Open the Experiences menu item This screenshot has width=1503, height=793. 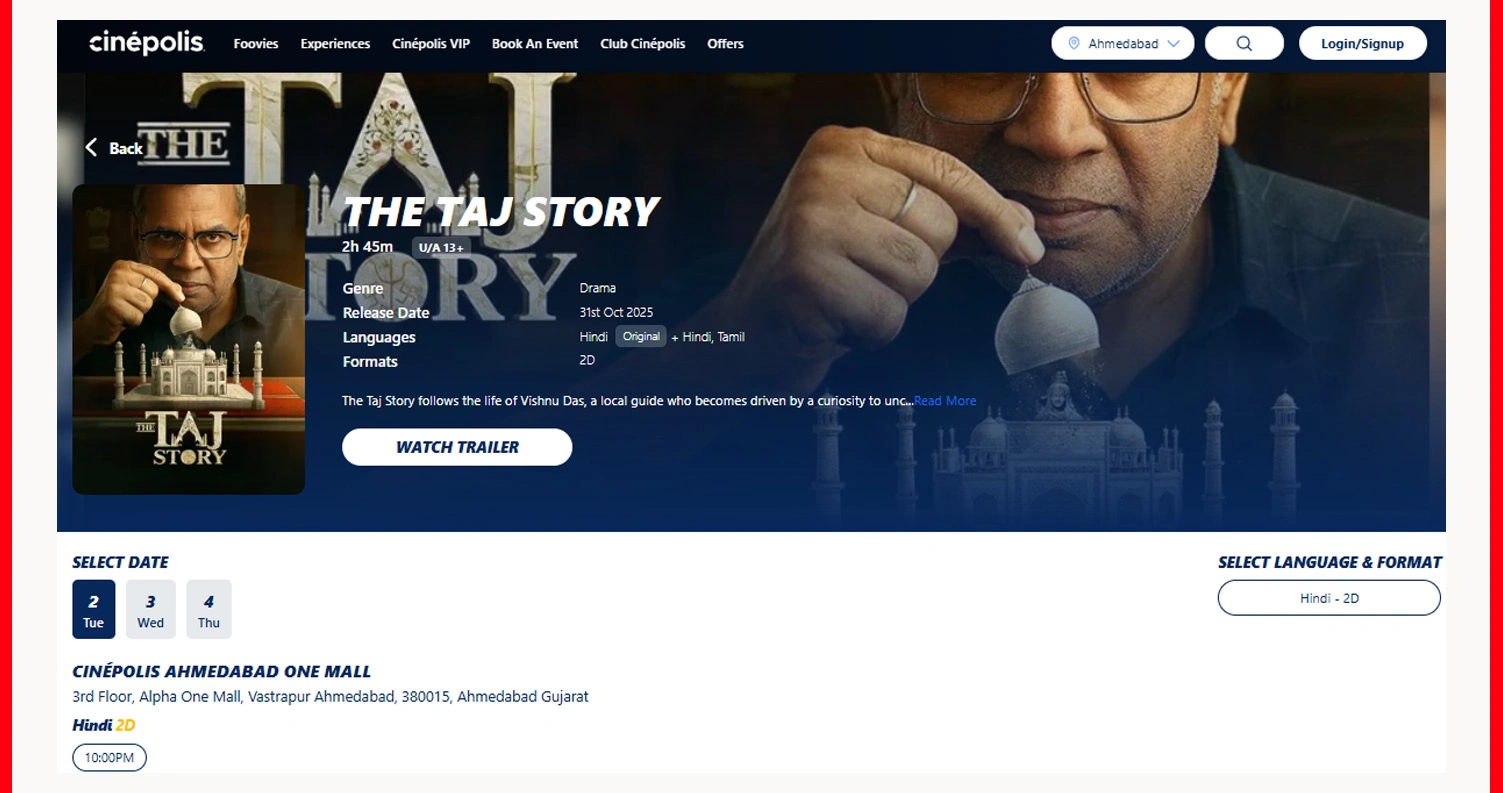click(x=335, y=44)
